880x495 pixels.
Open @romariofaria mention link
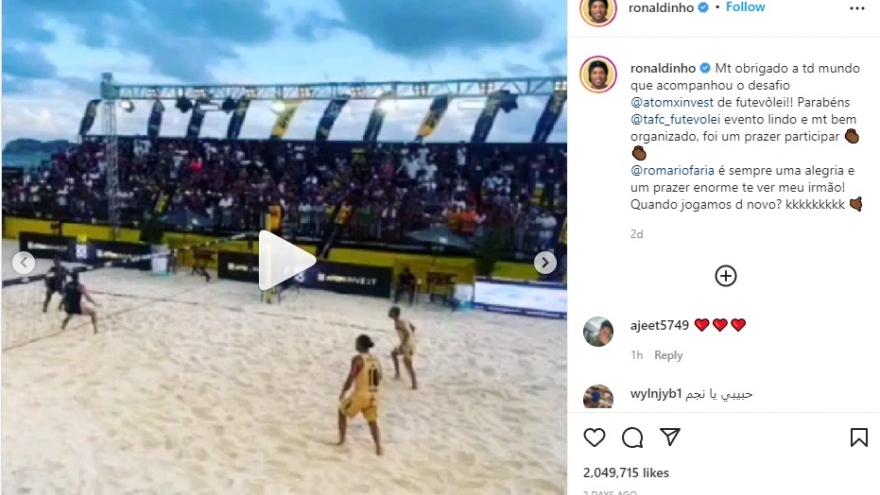(672, 170)
